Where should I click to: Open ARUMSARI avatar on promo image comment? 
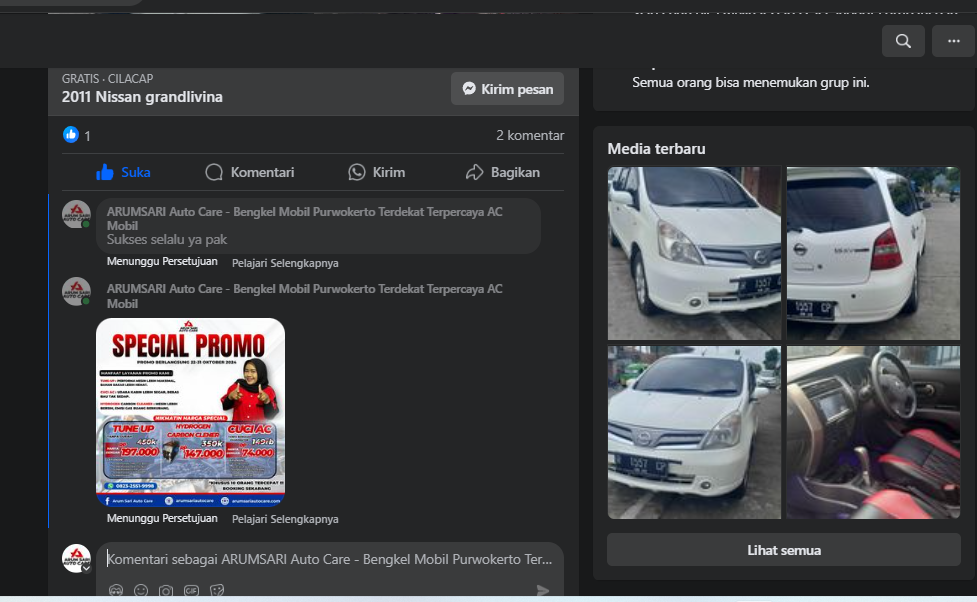tap(77, 291)
